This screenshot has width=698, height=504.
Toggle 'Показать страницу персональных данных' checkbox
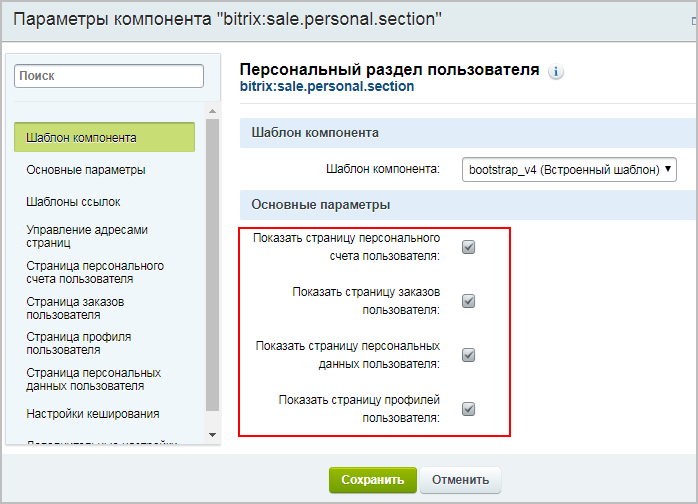tap(468, 355)
